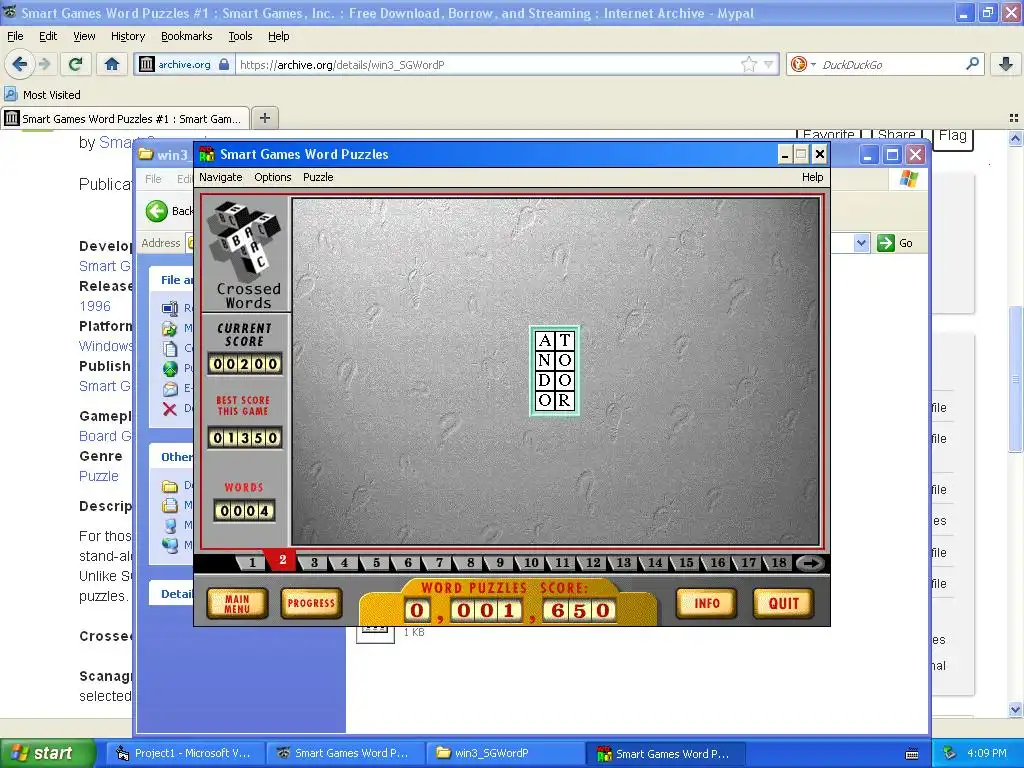The width and height of the screenshot is (1024, 768).
Task: Click the Go button in Explorer window
Action: click(895, 243)
